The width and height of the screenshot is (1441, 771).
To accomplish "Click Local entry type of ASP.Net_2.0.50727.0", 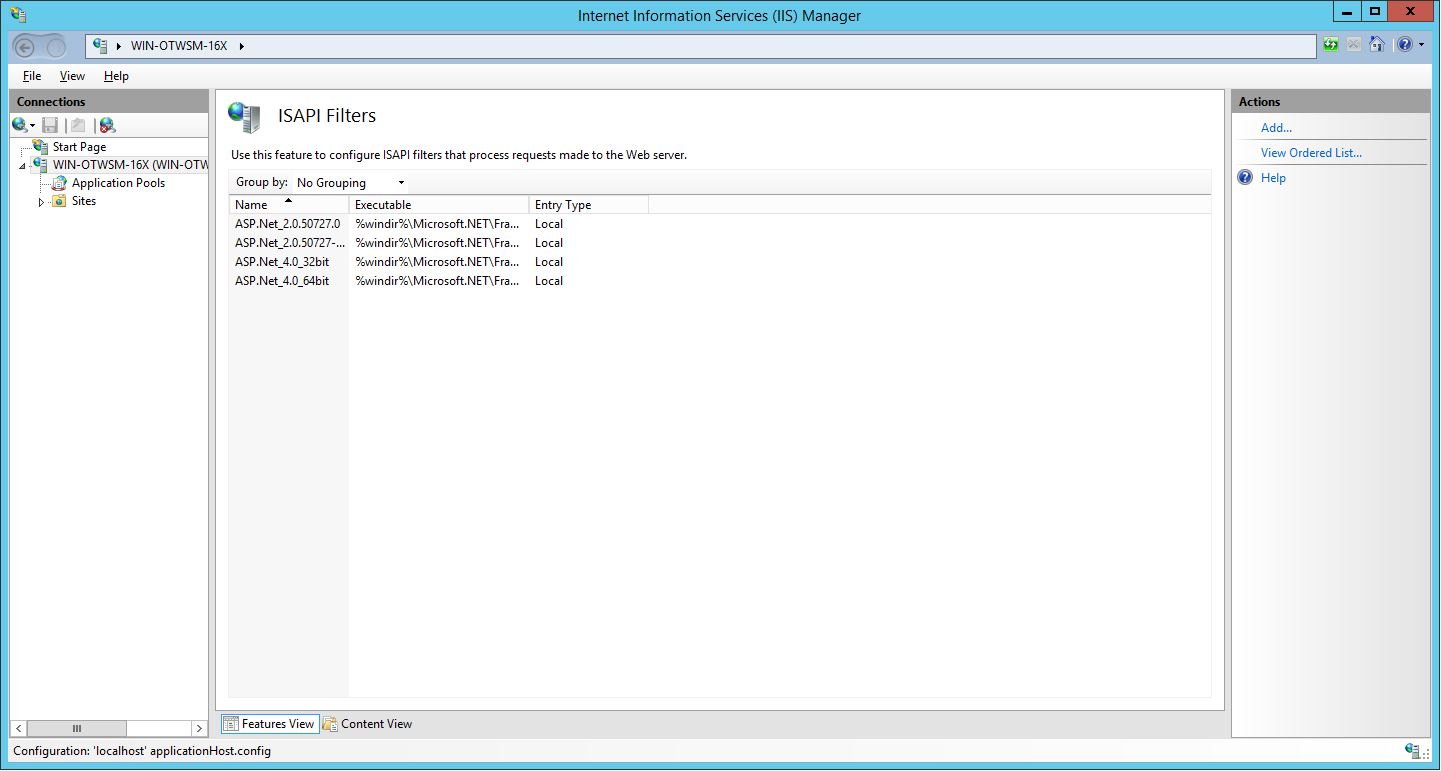I will point(548,224).
